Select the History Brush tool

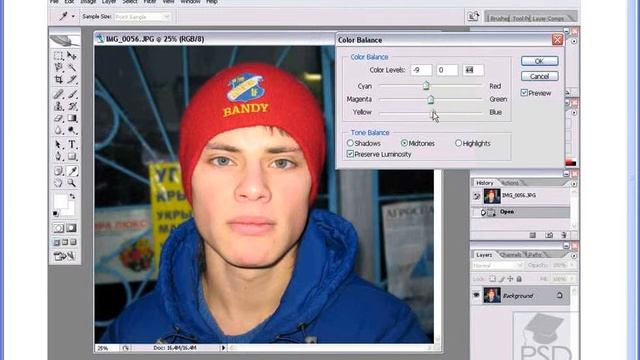pos(72,107)
